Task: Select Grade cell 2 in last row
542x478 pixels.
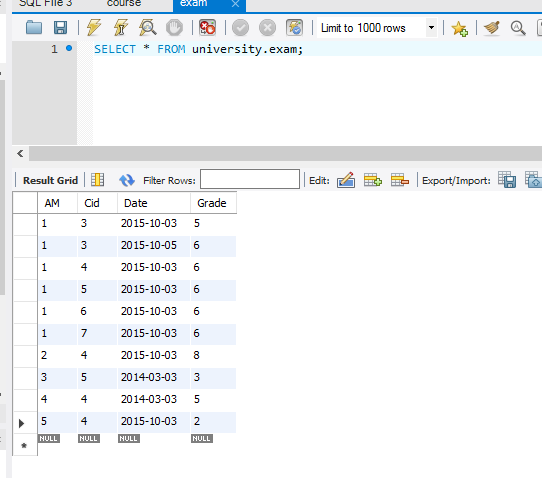Action: pyautogui.click(x=213, y=421)
